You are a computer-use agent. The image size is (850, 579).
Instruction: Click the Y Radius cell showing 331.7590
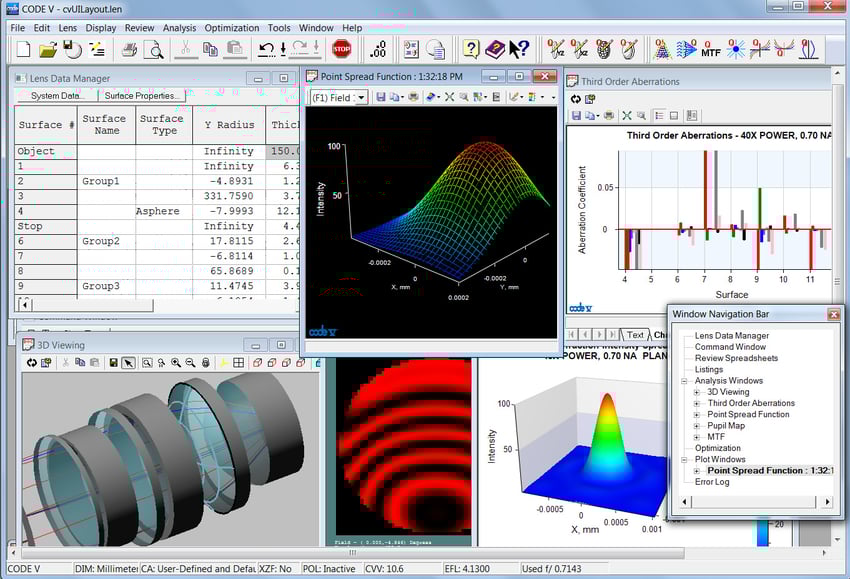coord(228,196)
